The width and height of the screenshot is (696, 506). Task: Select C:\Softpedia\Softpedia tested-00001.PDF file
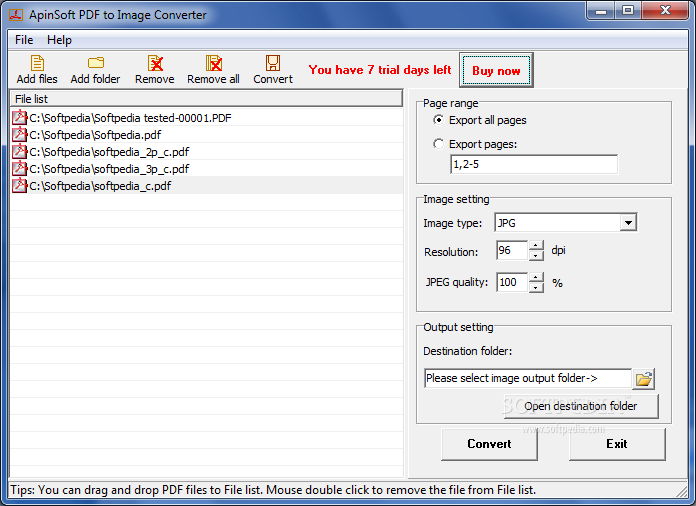coord(206,118)
